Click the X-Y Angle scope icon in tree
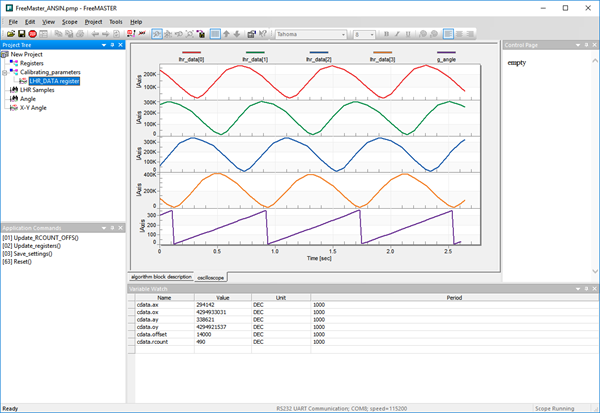 tap(14, 108)
